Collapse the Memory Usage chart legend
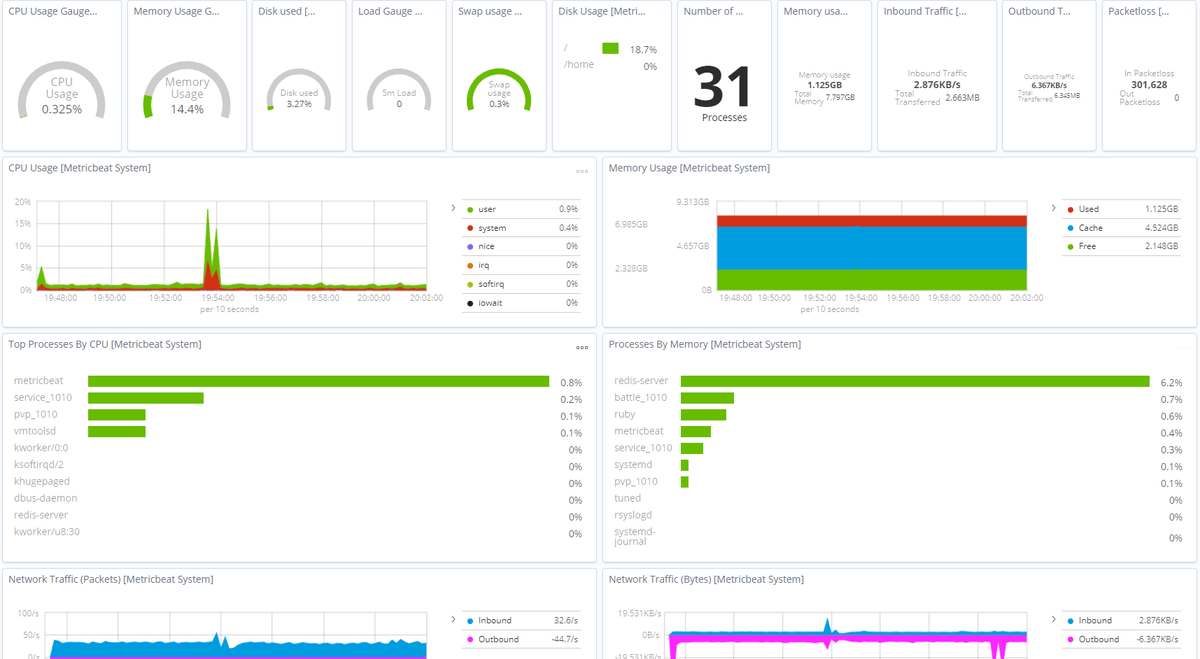Image resolution: width=1200 pixels, height=659 pixels. [1053, 208]
